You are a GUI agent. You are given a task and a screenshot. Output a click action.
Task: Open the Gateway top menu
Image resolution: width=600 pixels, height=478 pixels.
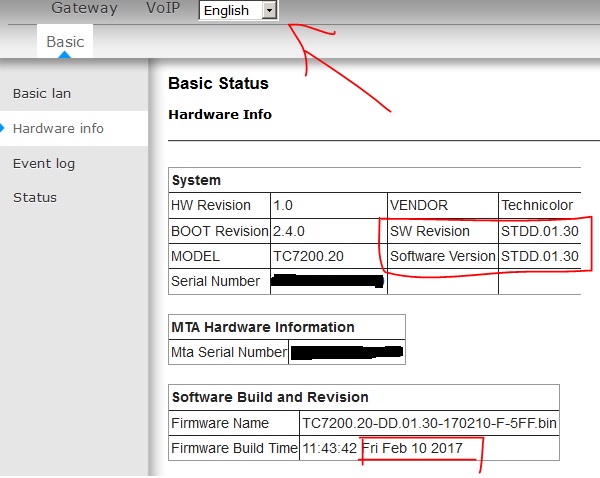point(84,9)
